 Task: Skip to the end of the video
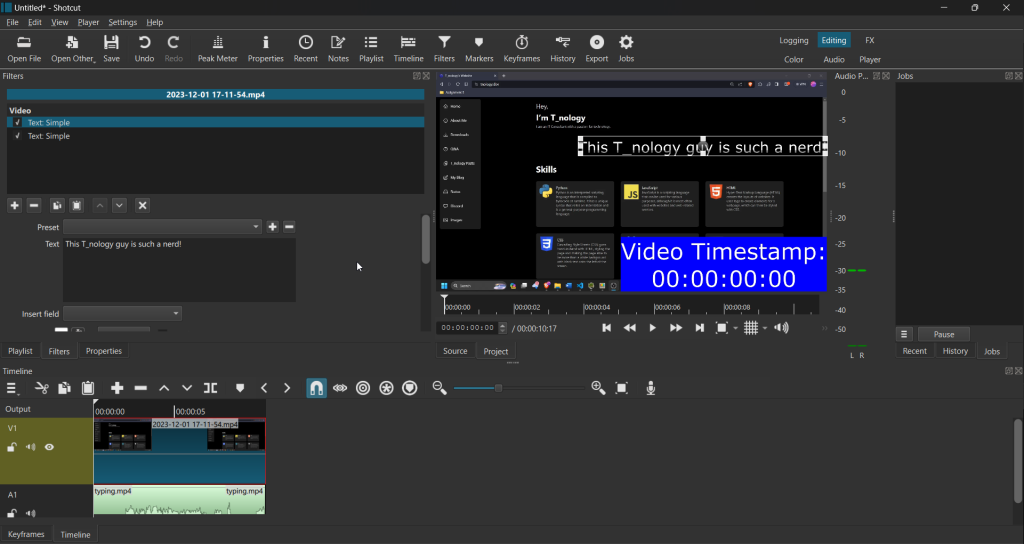pos(699,328)
